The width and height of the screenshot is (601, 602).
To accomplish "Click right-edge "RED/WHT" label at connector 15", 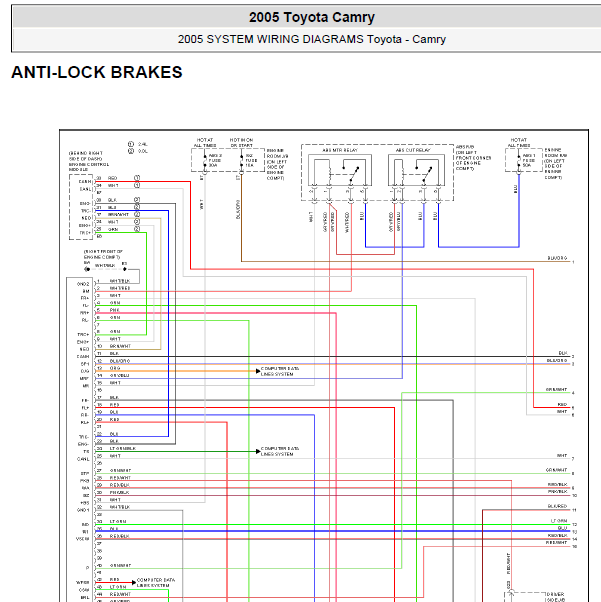I will point(556,542).
